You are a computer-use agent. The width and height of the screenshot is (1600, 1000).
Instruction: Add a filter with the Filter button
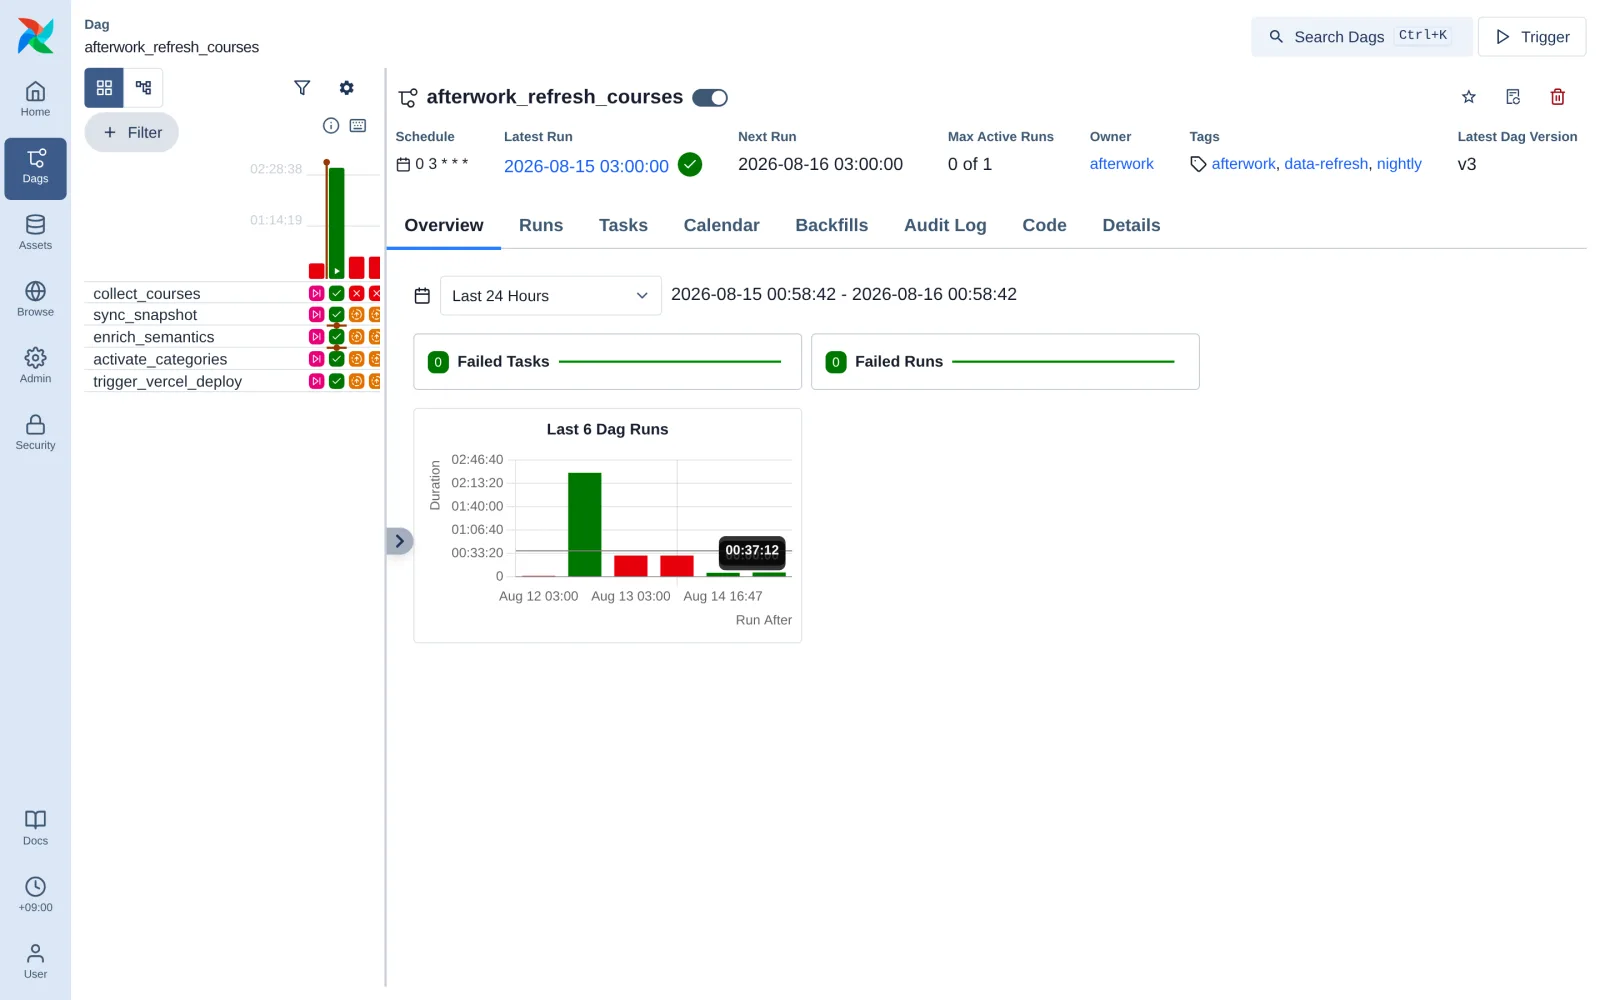click(132, 132)
